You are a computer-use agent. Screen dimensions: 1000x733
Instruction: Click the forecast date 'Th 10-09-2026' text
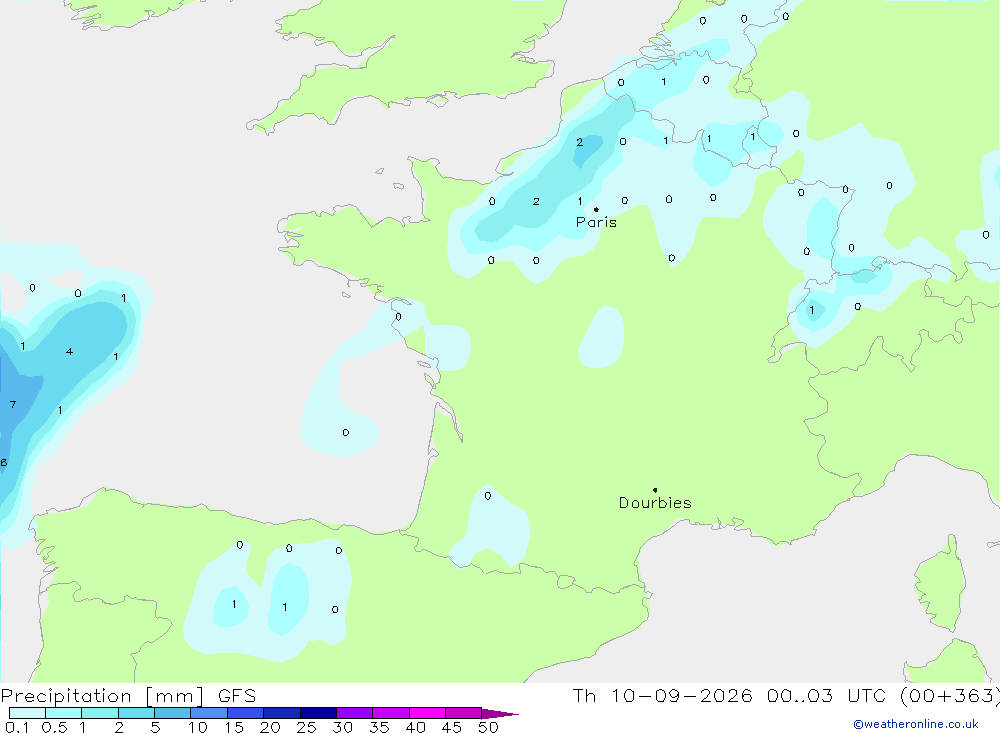pos(662,695)
